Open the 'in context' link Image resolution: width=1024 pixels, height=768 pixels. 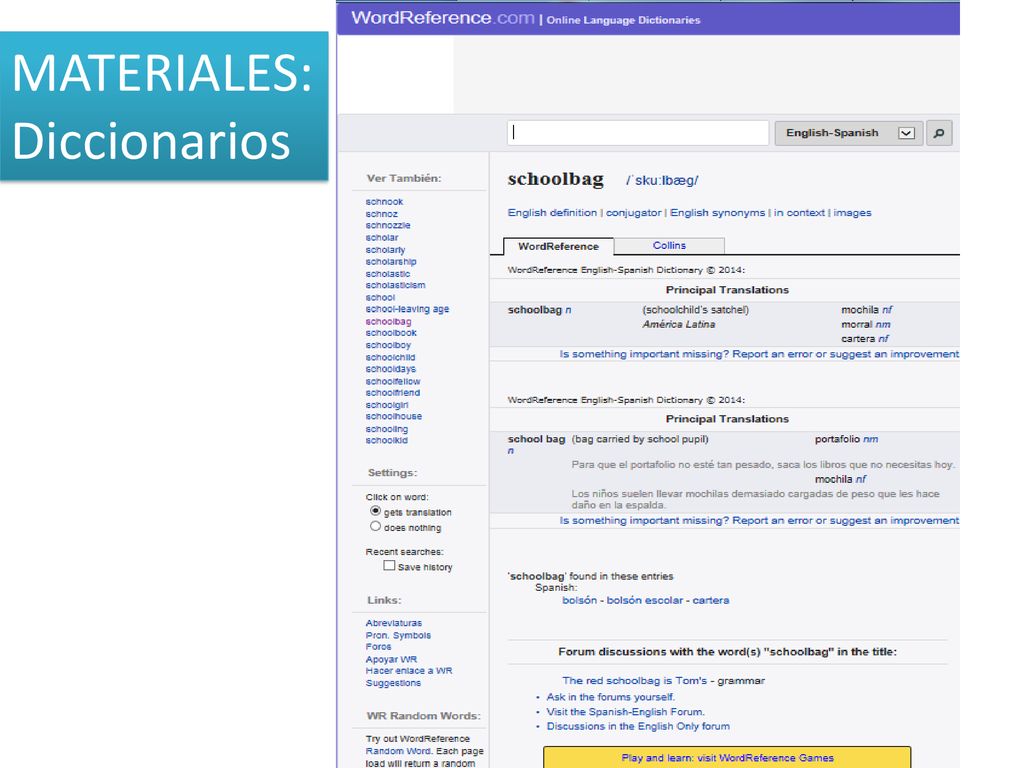click(799, 213)
